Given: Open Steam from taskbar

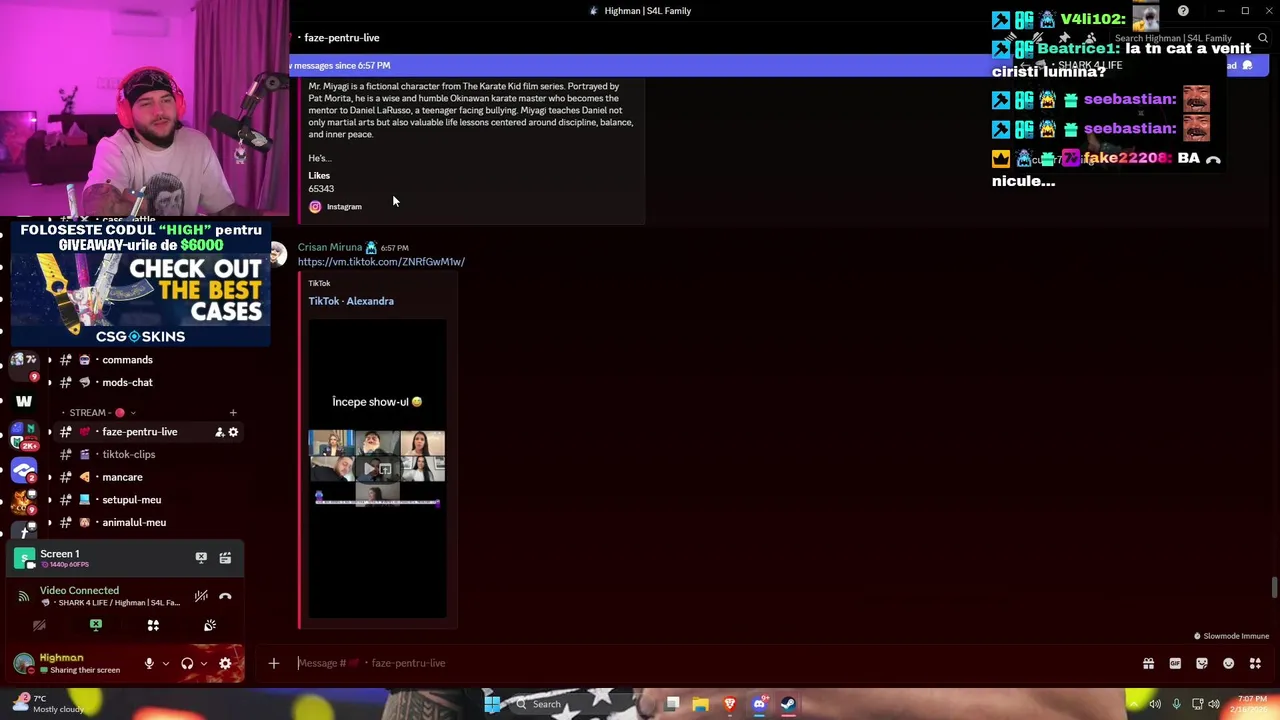Looking at the screenshot, I should point(788,704).
